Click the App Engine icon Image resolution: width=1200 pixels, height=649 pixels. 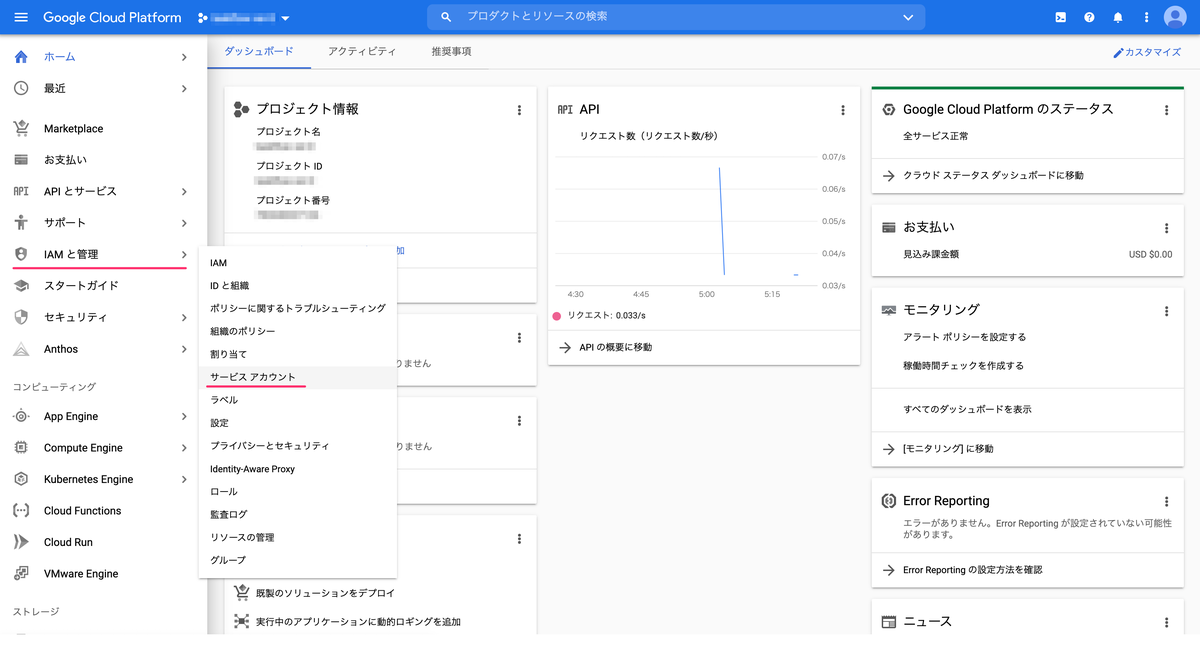(21, 416)
